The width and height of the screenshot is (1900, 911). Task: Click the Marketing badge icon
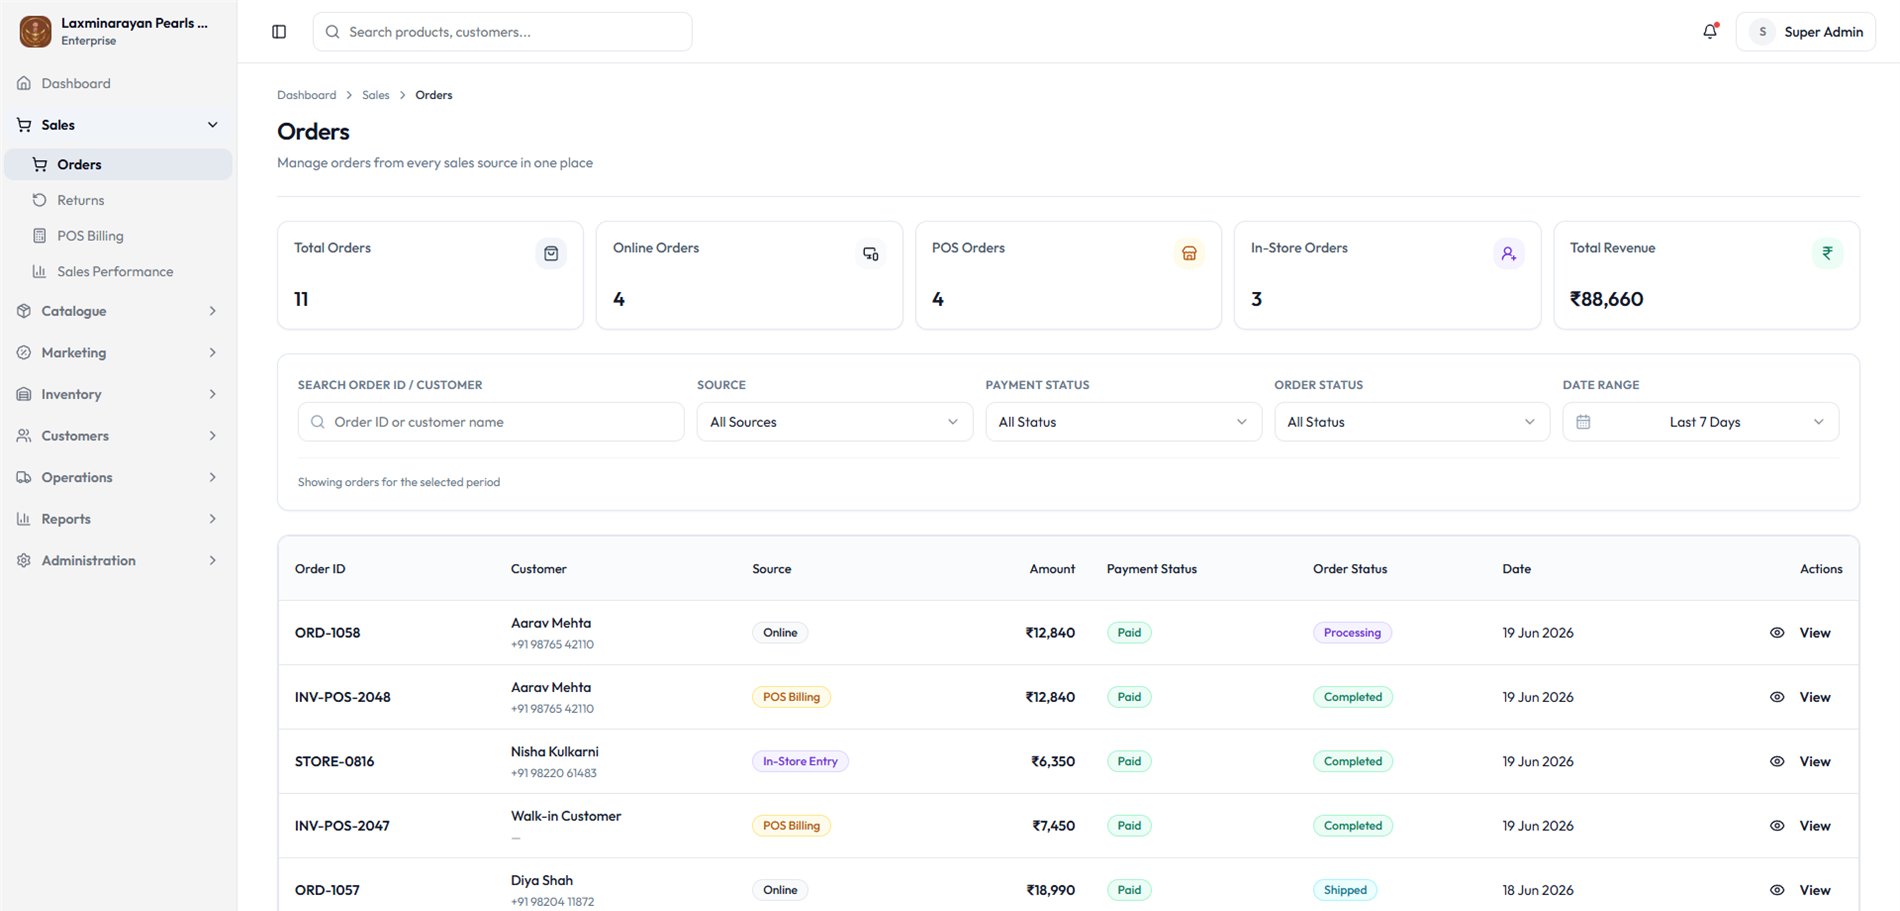pyautogui.click(x=24, y=353)
